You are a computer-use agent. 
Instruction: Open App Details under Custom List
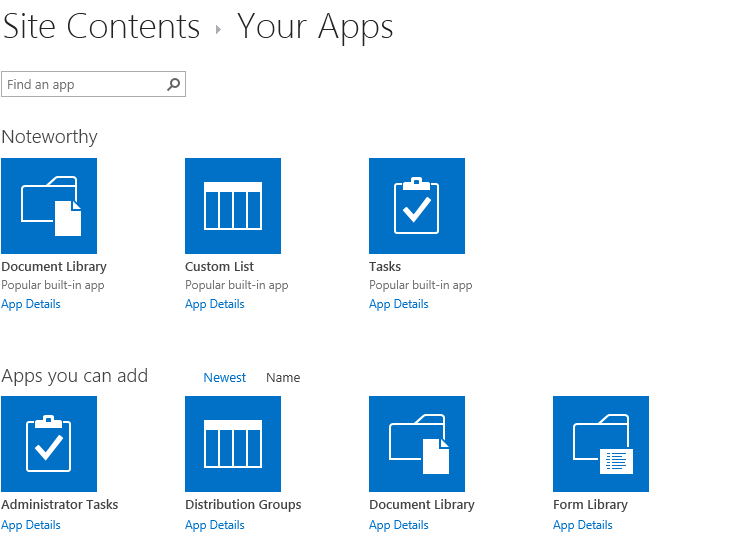pos(214,304)
